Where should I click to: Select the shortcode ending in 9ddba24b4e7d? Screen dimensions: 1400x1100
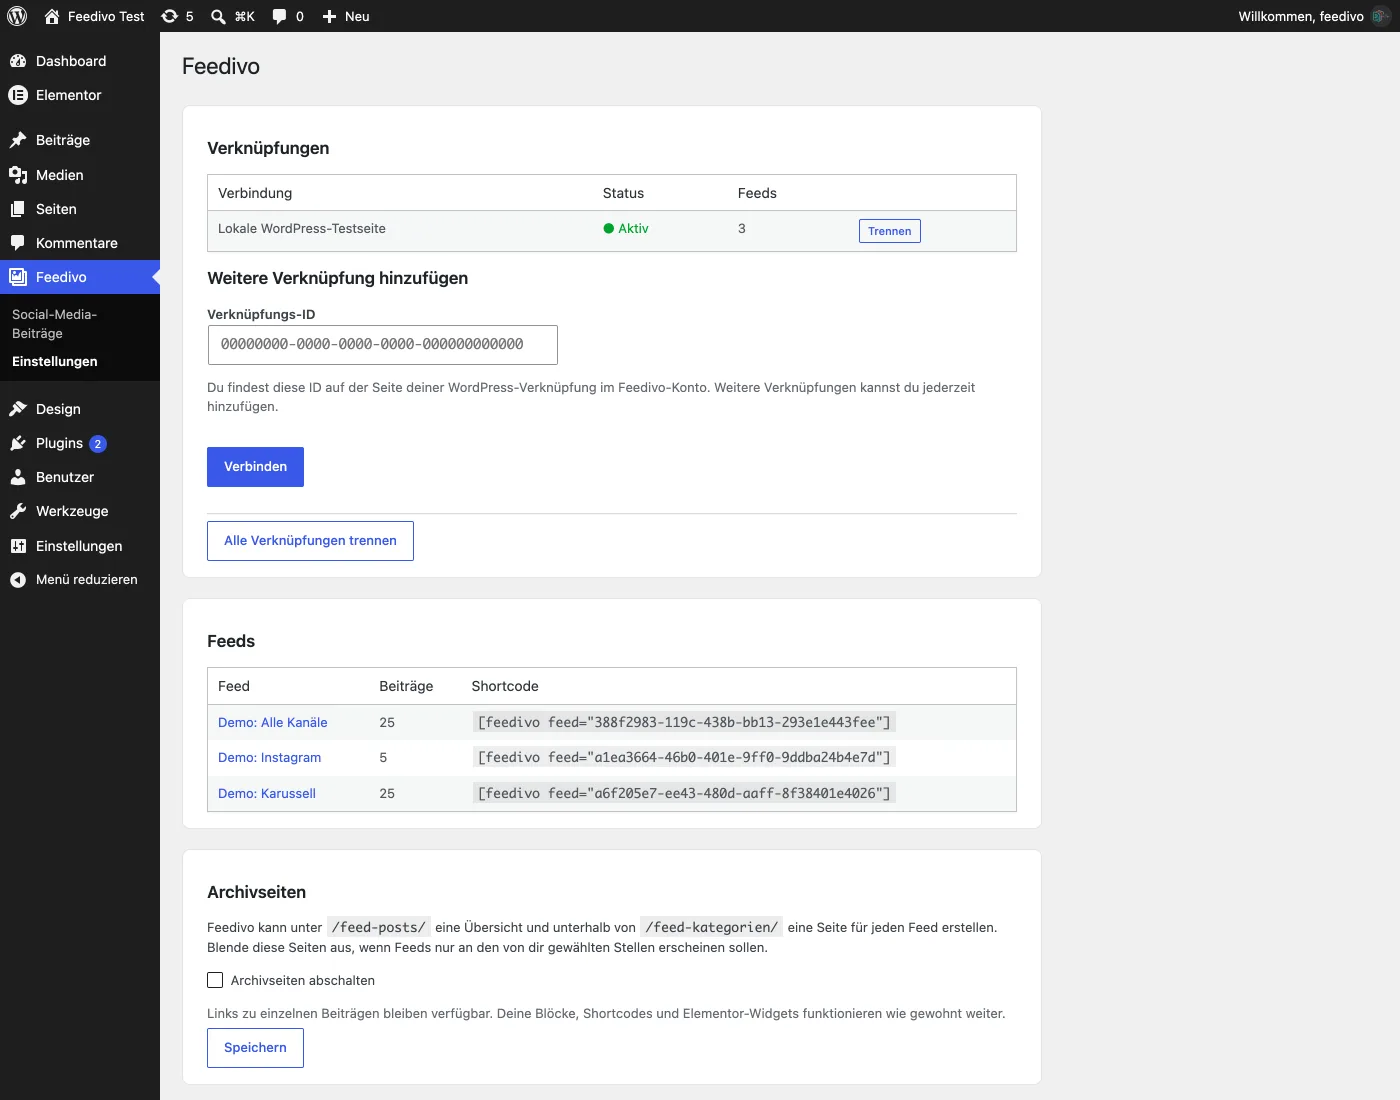pyautogui.click(x=684, y=757)
